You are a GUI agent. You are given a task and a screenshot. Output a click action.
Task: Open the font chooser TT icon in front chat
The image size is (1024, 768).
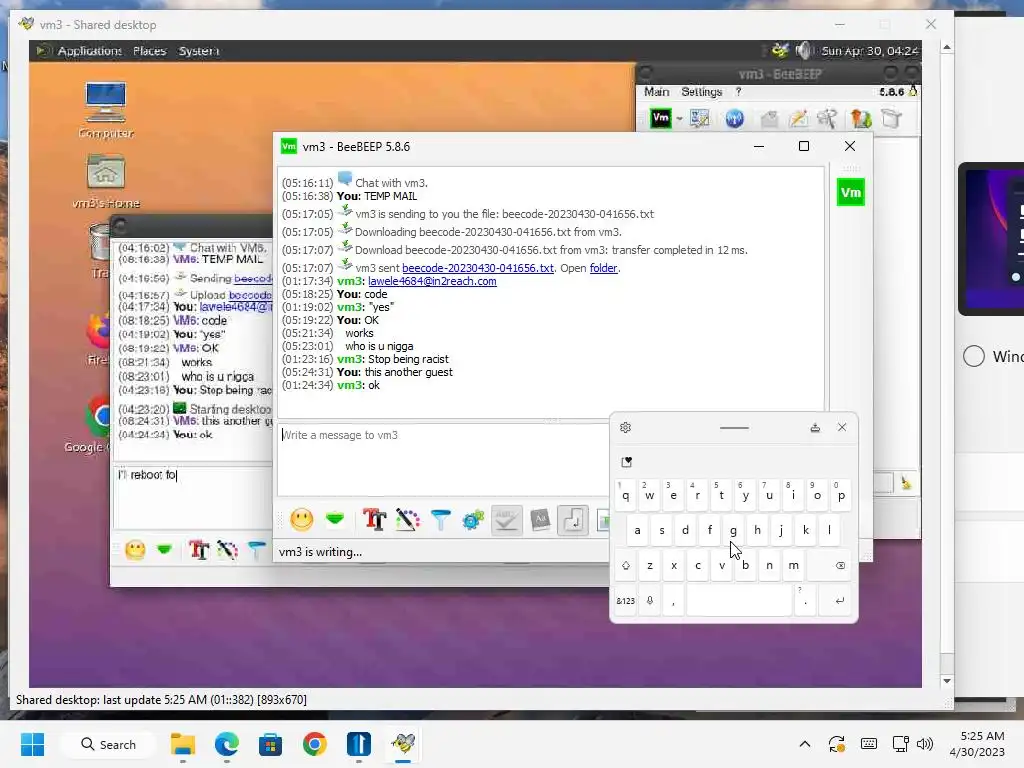[374, 520]
